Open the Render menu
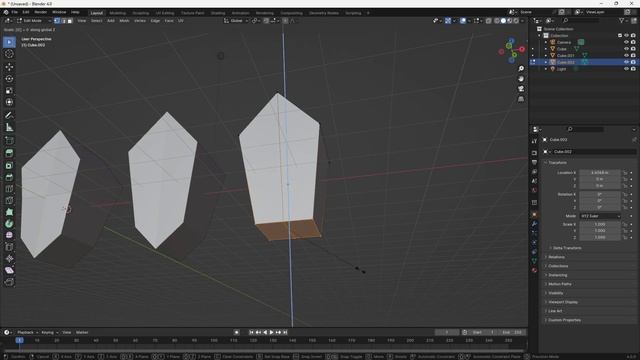 (x=40, y=12)
